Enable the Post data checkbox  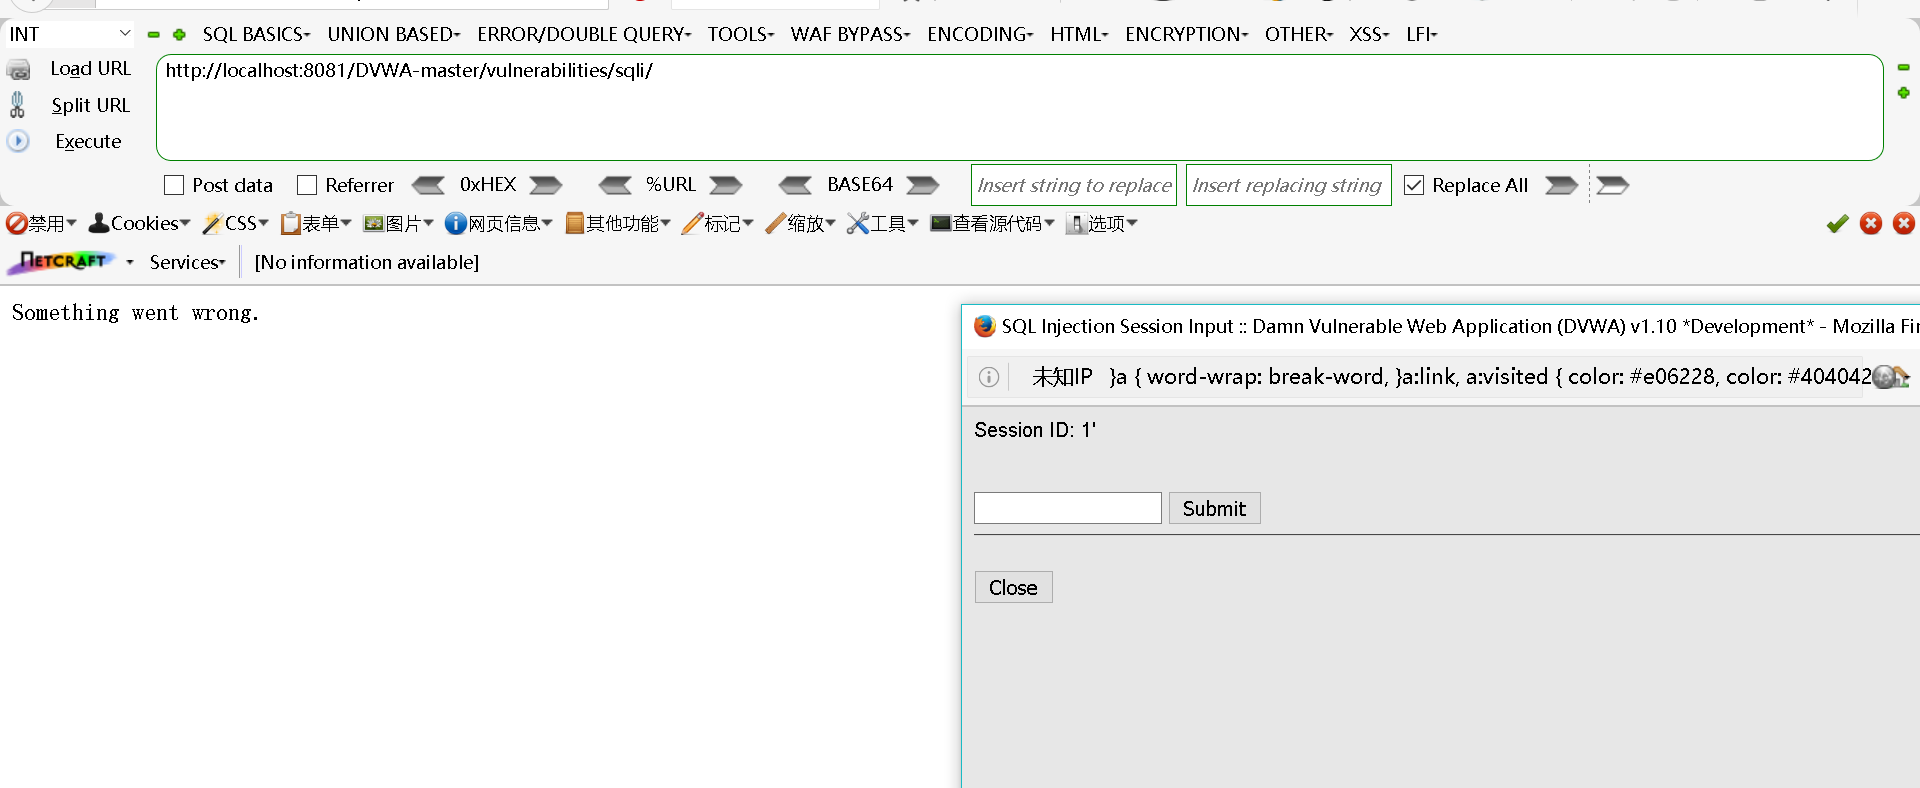(174, 185)
